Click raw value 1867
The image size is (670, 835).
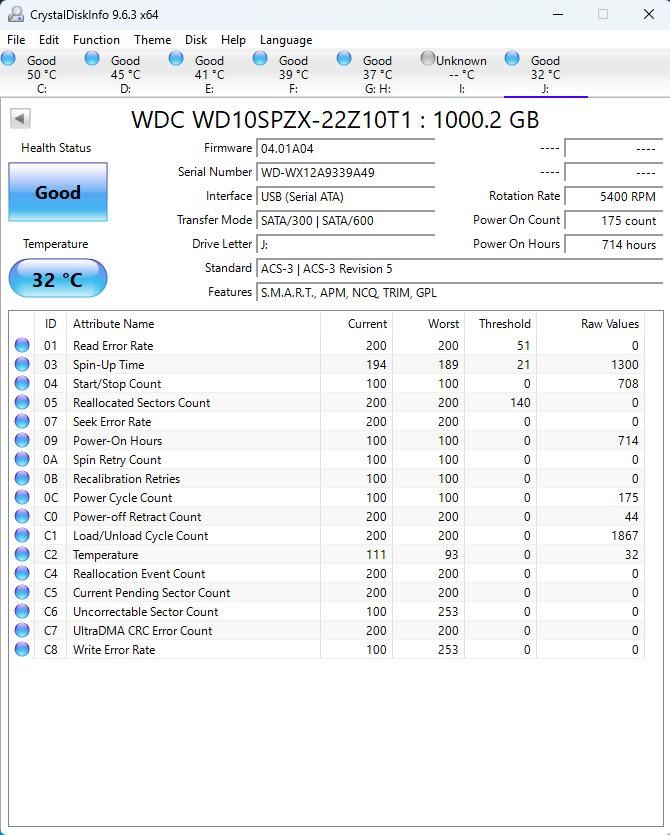coord(625,536)
